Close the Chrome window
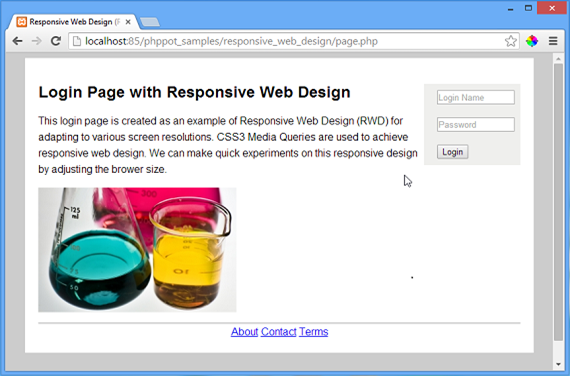Screen dimensions: 570x376 tap(552, 8)
